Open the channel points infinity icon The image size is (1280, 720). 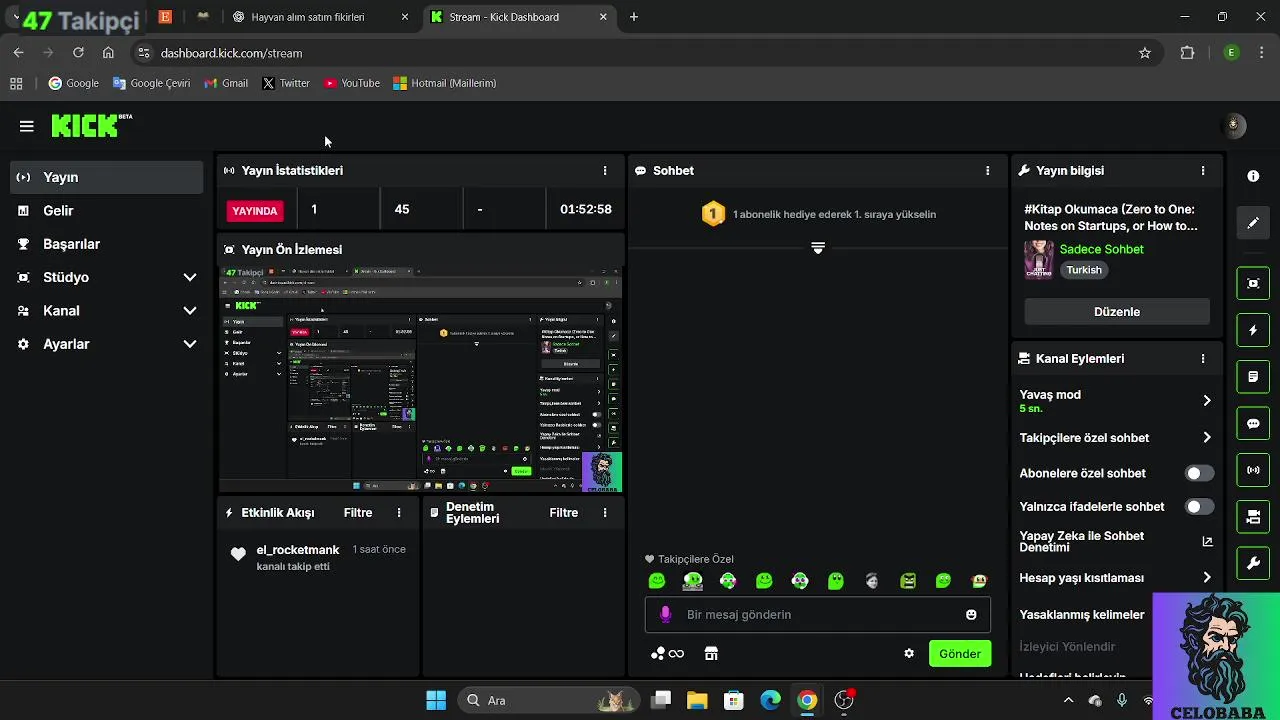pyautogui.click(x=667, y=654)
